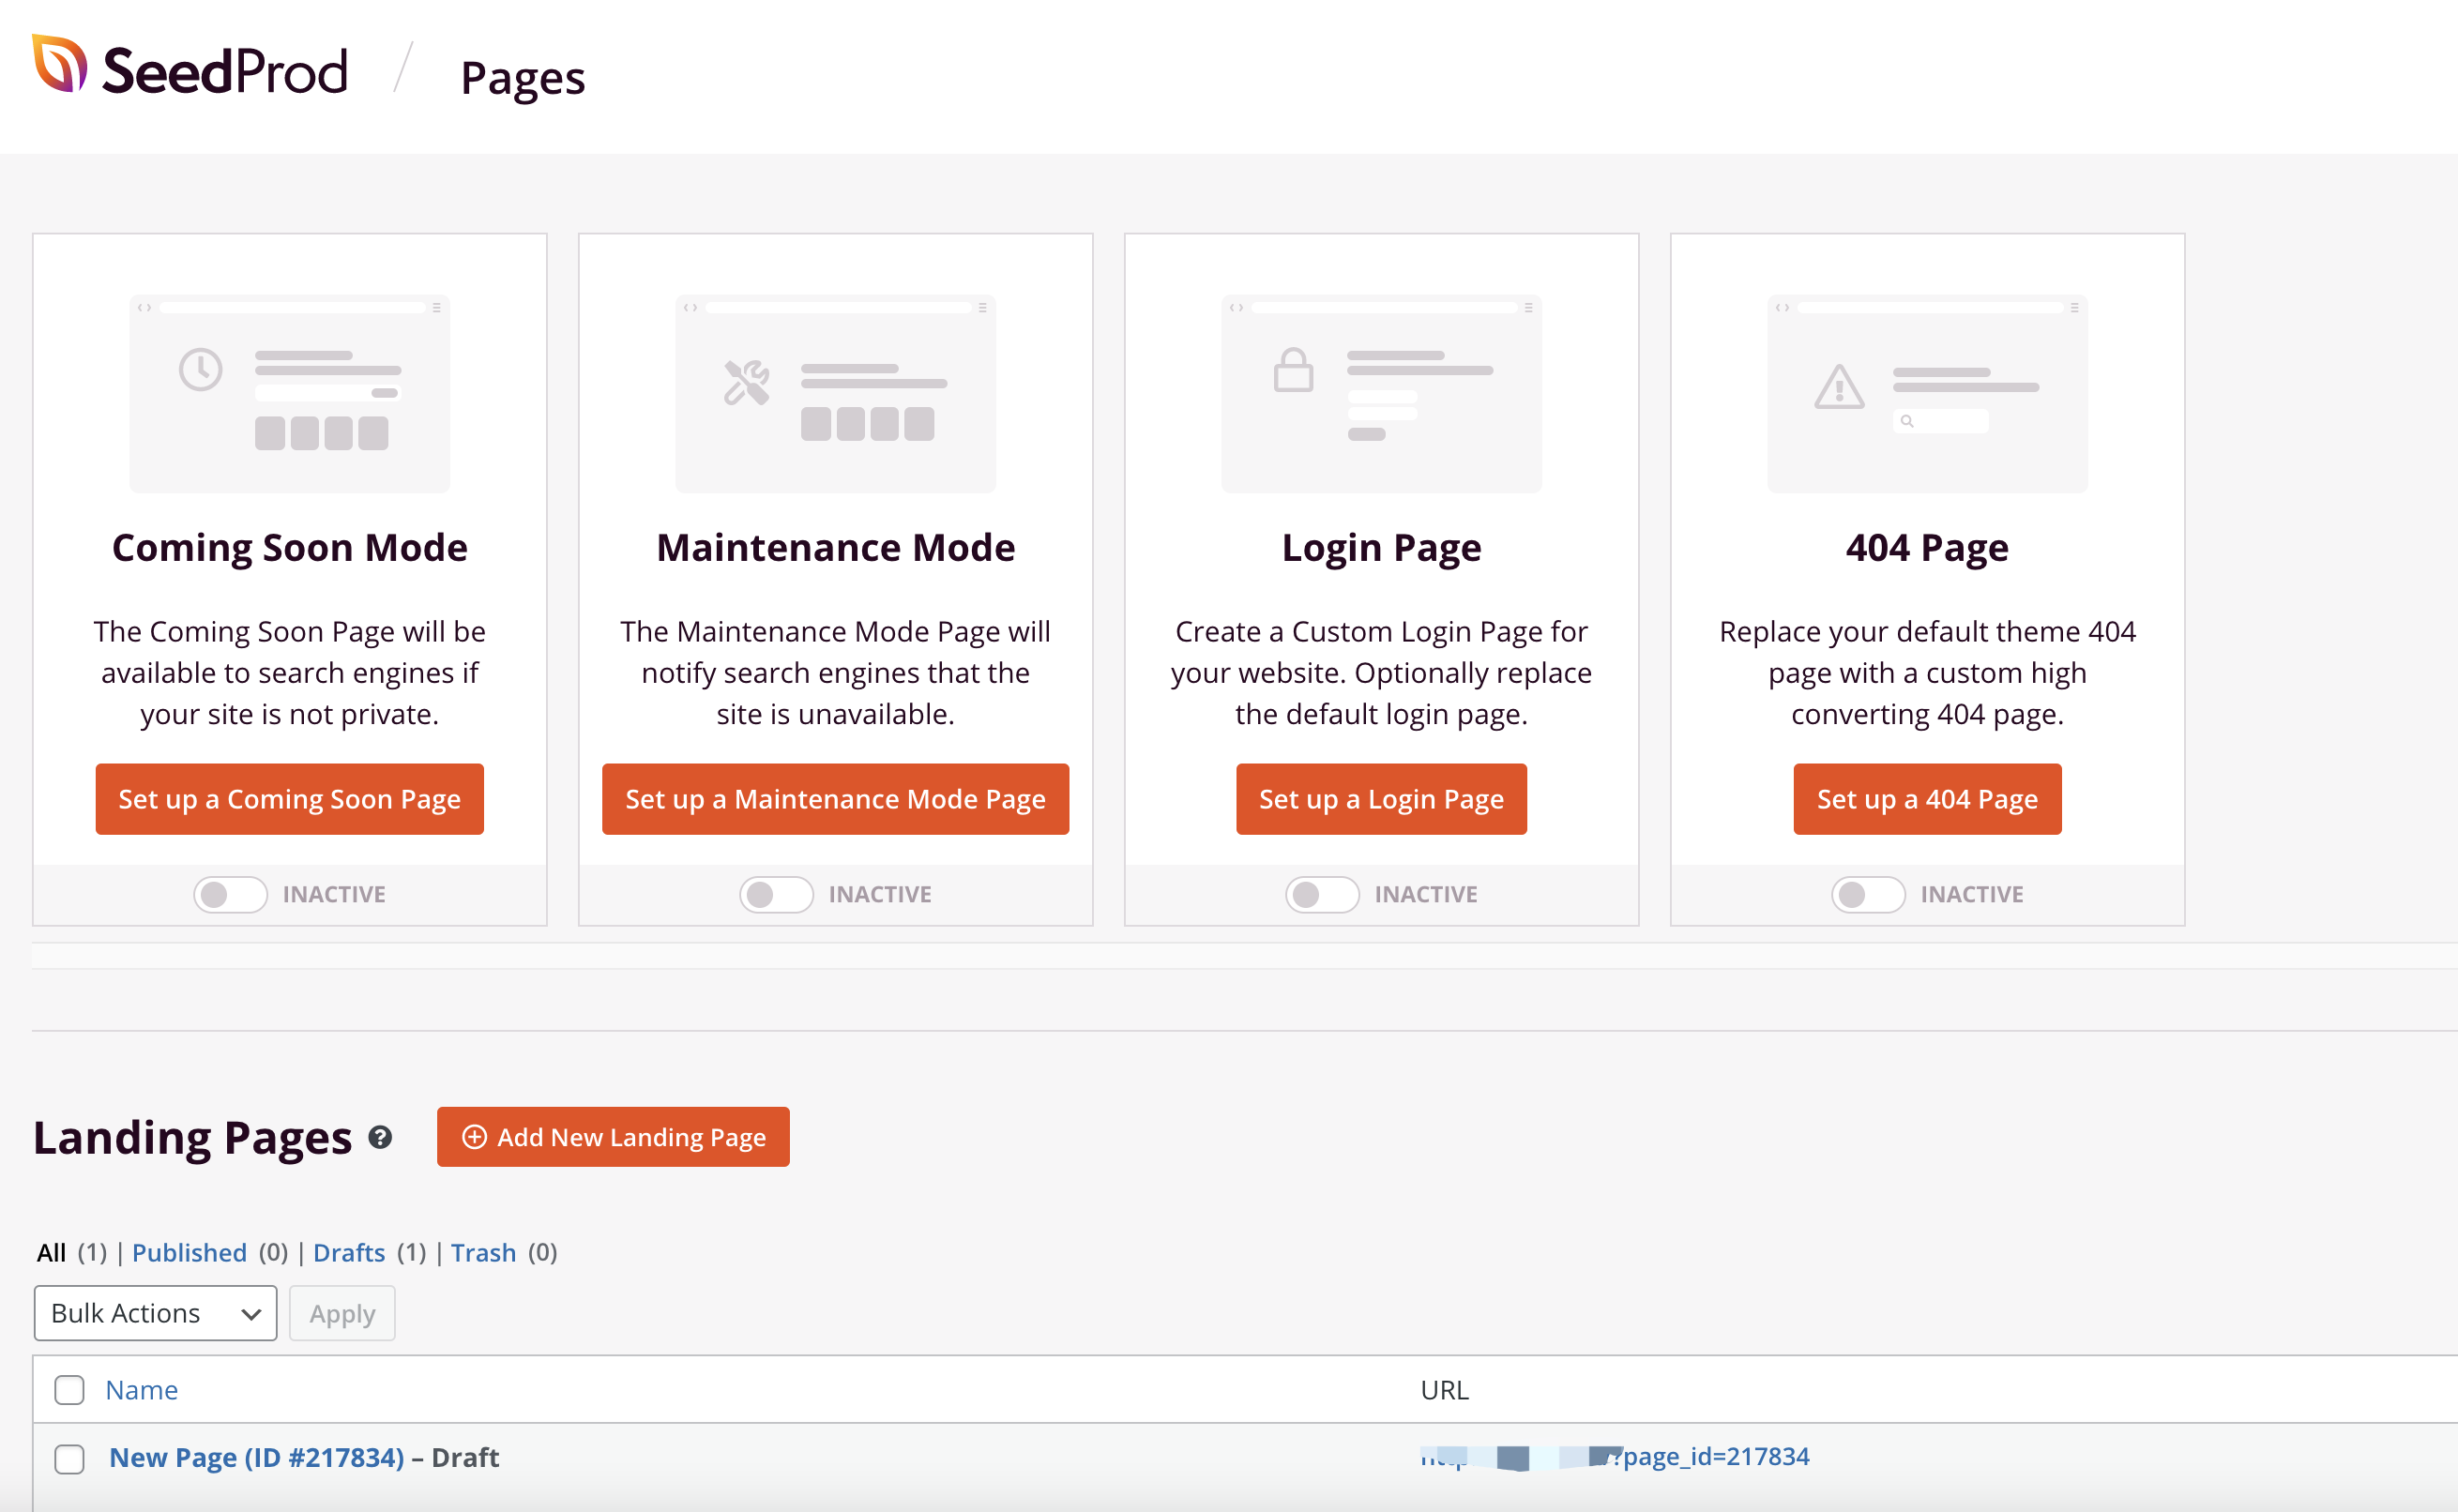The width and height of the screenshot is (2458, 1512).
Task: Activate the 404 Page toggle switch
Action: tap(1867, 894)
